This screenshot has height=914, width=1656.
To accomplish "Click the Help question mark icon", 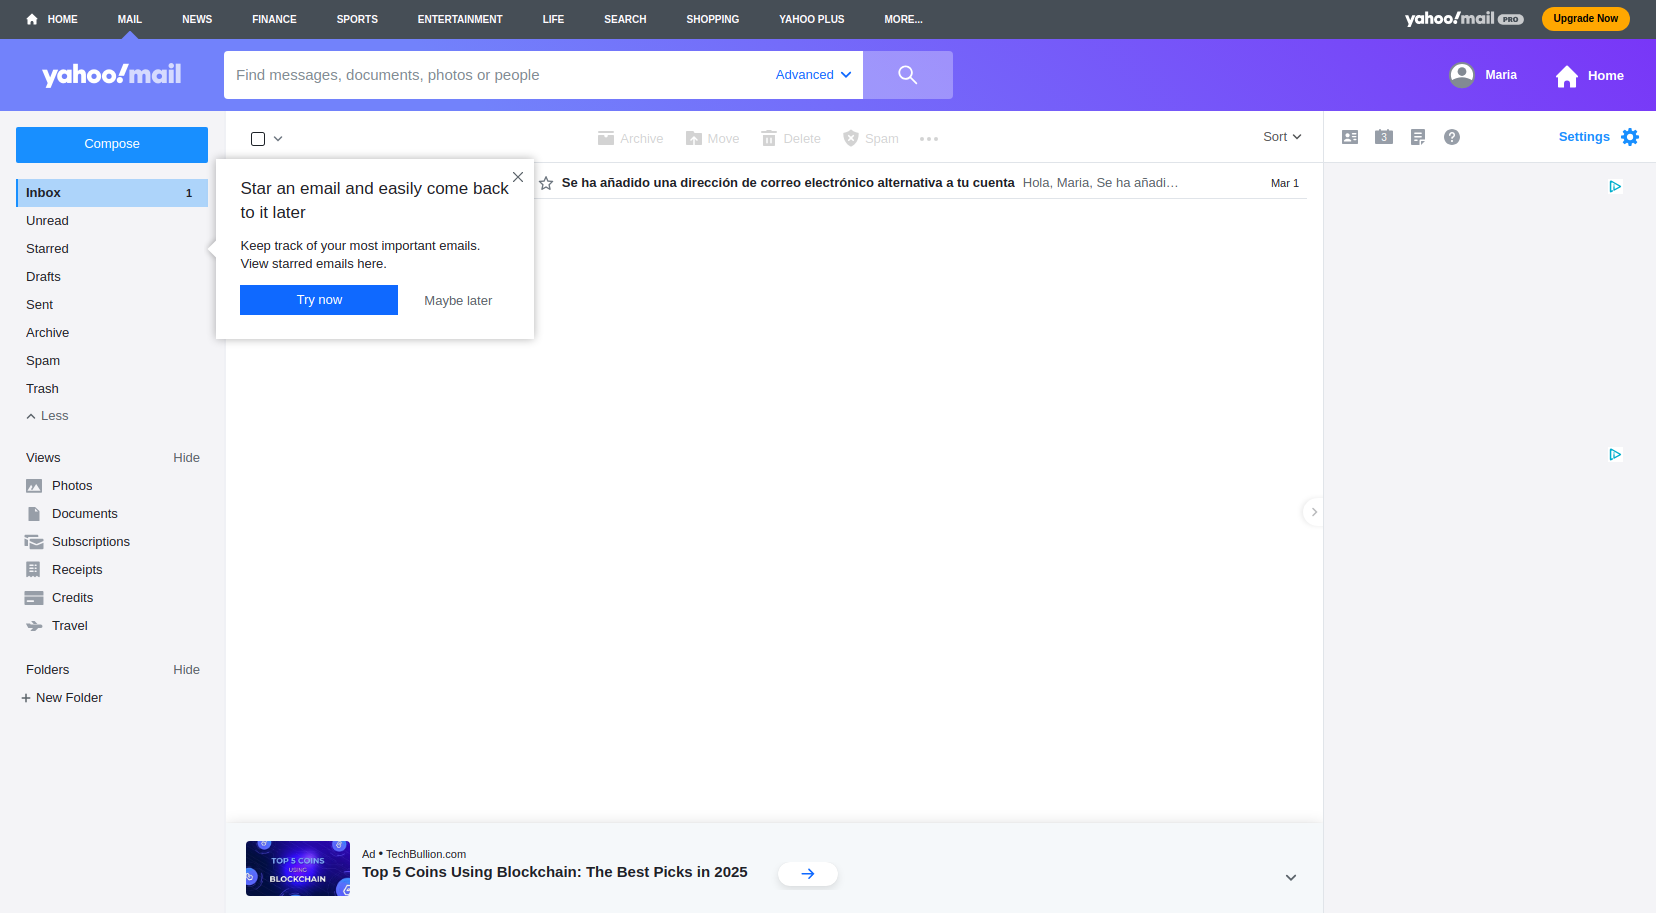I will click(x=1452, y=137).
